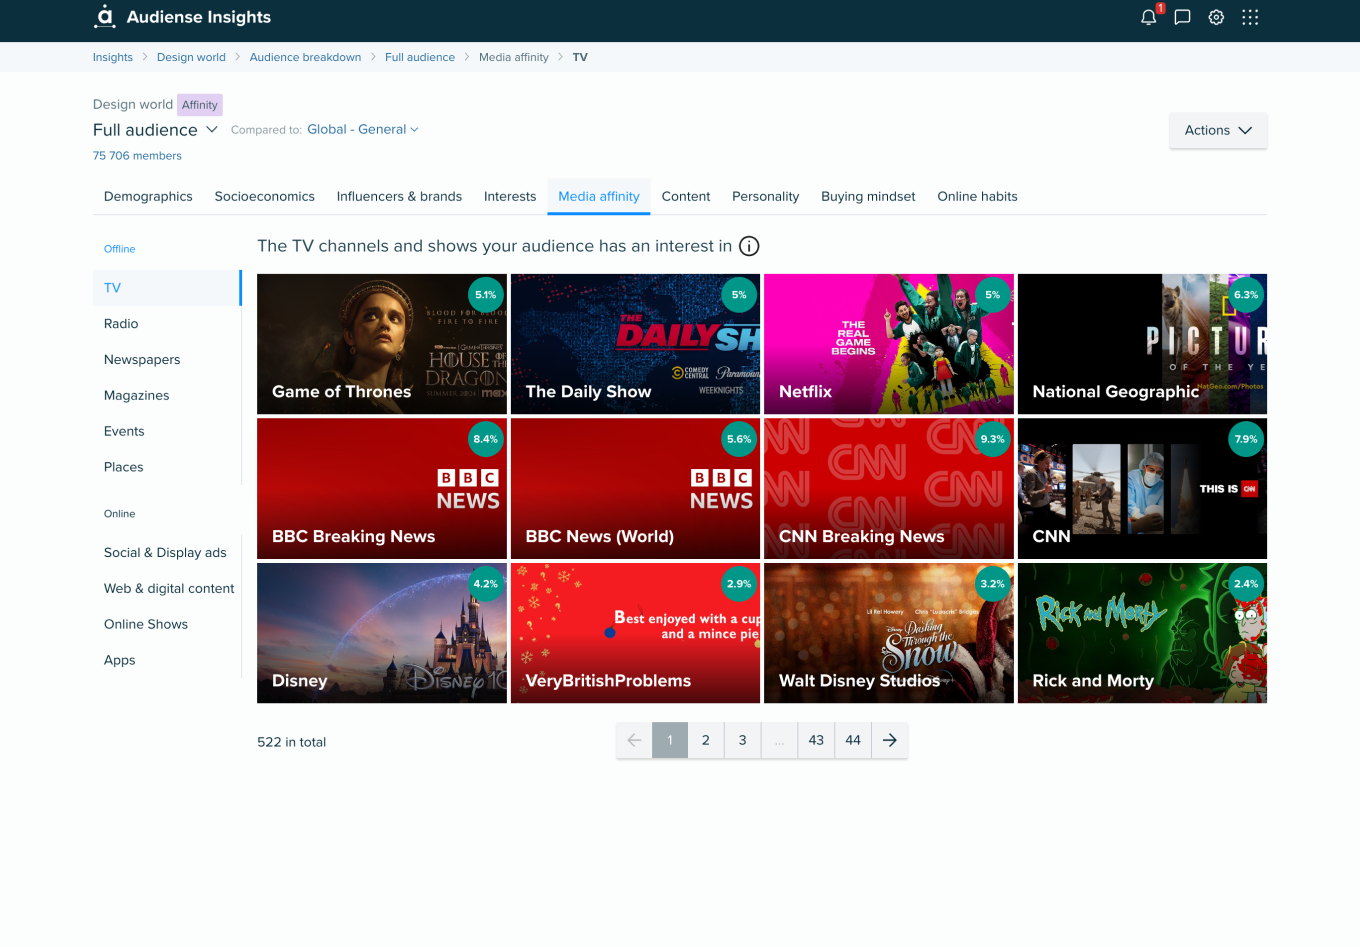Open the Rick and Morty card
1360x947 pixels.
[x=1142, y=633]
